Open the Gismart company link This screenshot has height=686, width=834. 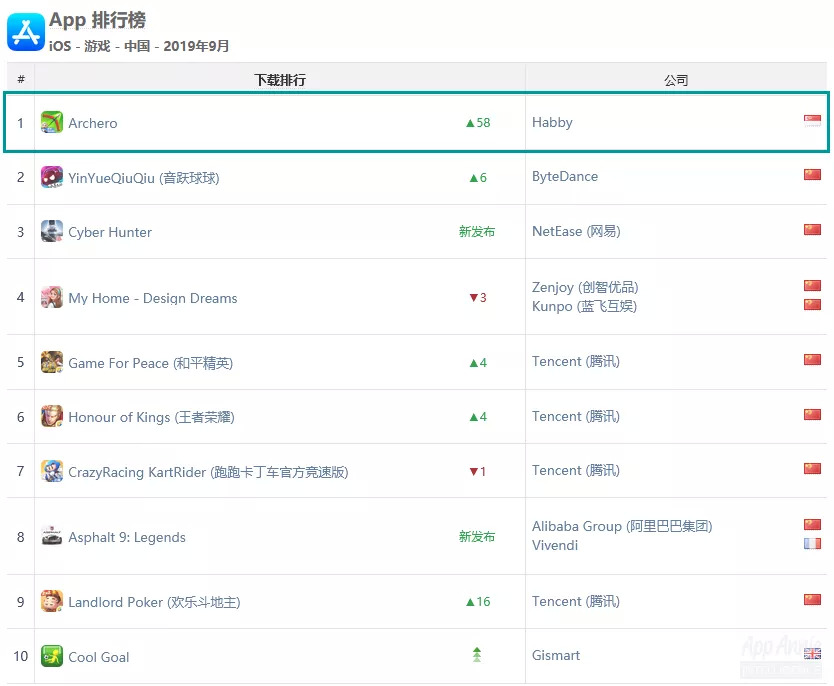556,656
